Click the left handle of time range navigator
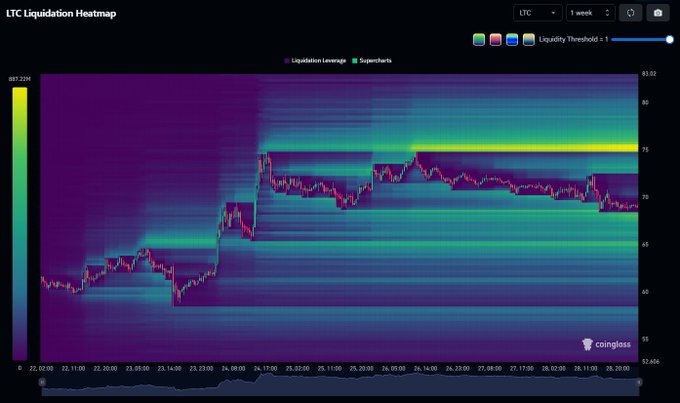 pyautogui.click(x=42, y=382)
